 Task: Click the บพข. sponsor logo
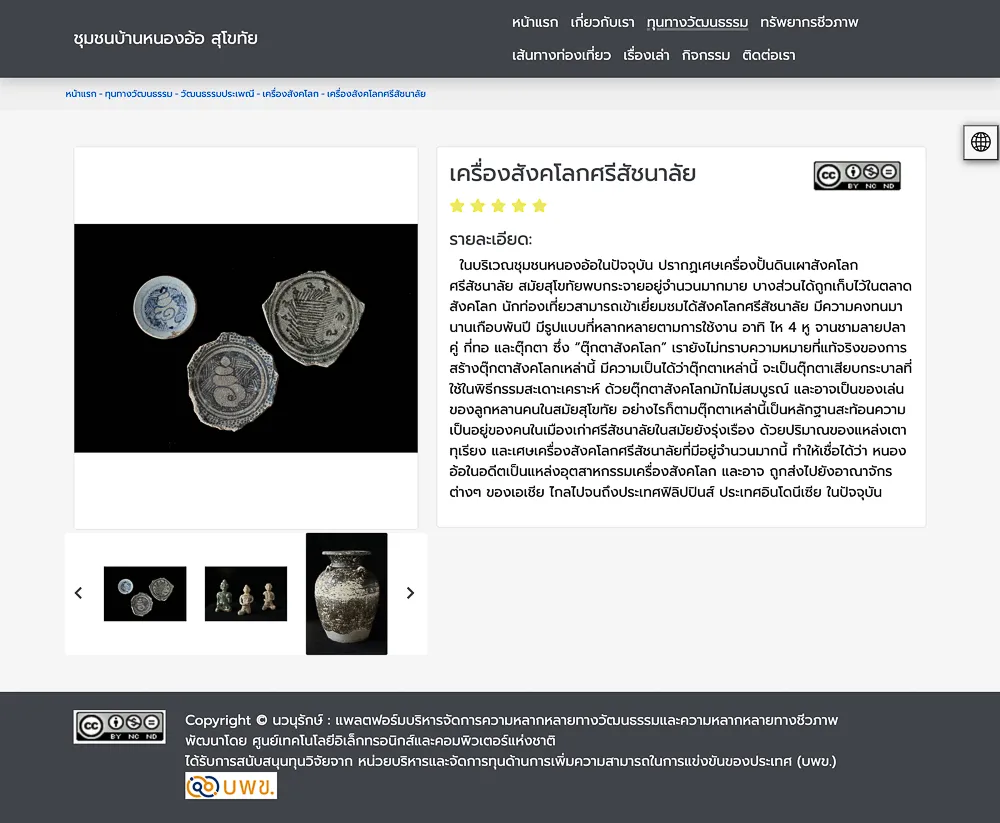click(231, 786)
